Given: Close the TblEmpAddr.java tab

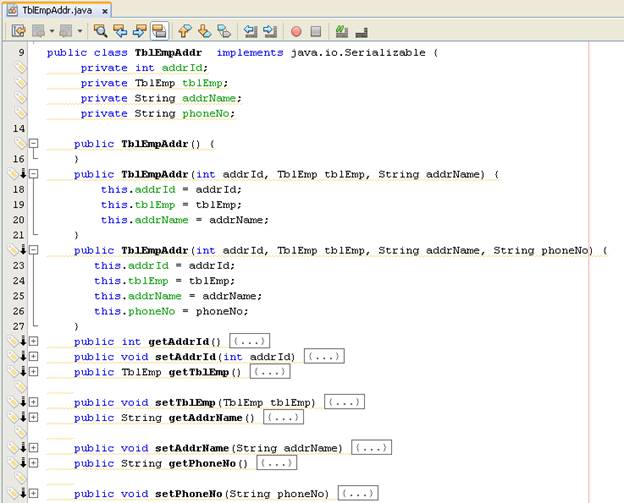Looking at the screenshot, I should click(x=105, y=11).
